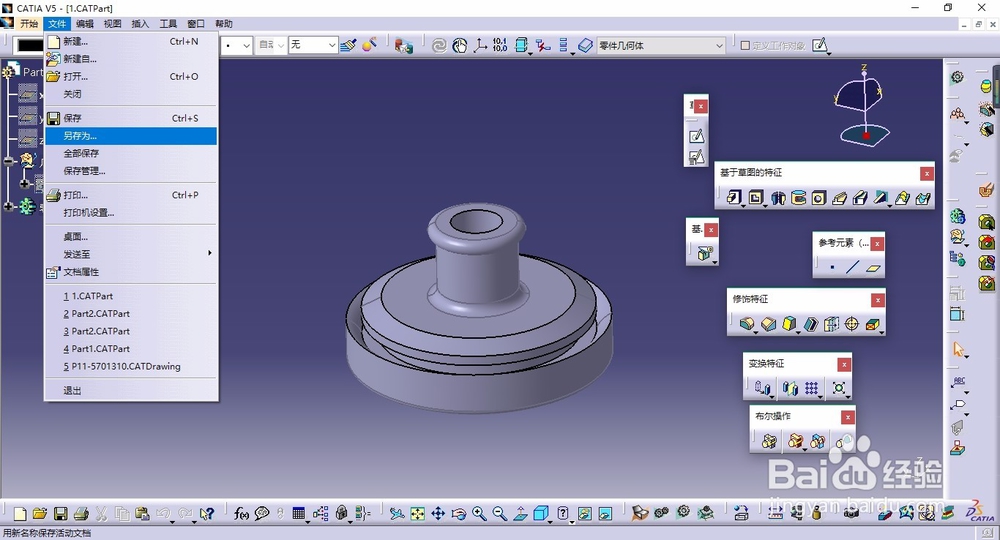Select the Line reference element icon

point(853,268)
